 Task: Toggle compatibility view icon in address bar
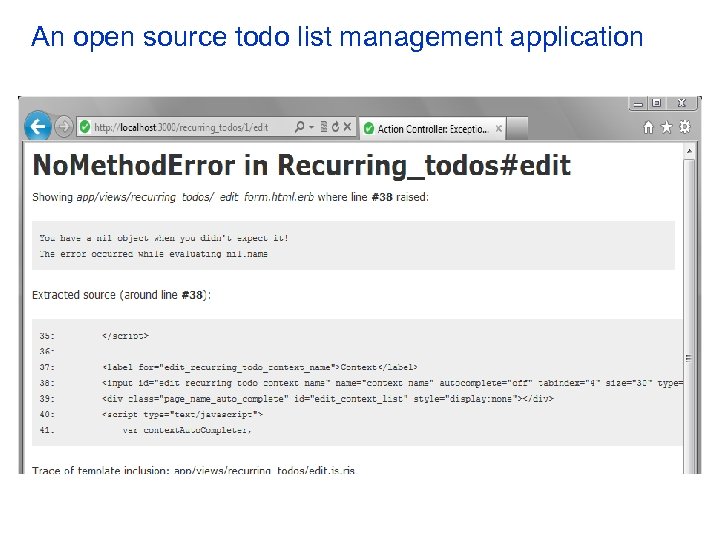tap(324, 126)
